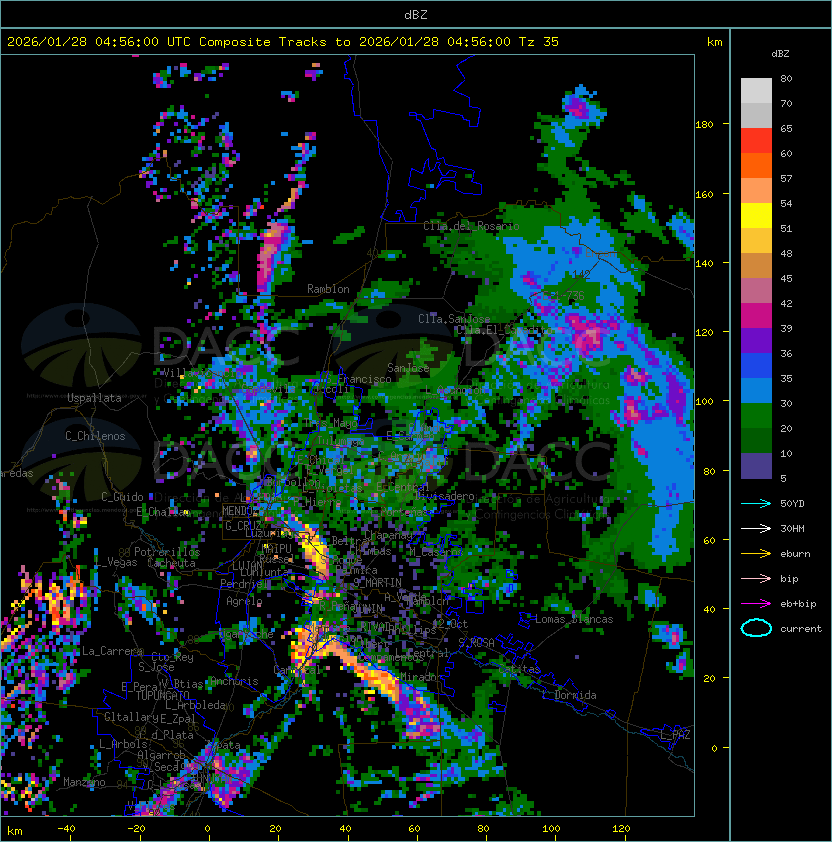Click the MAIPU place label
This screenshot has height=842, width=832.
pyautogui.click(x=277, y=549)
